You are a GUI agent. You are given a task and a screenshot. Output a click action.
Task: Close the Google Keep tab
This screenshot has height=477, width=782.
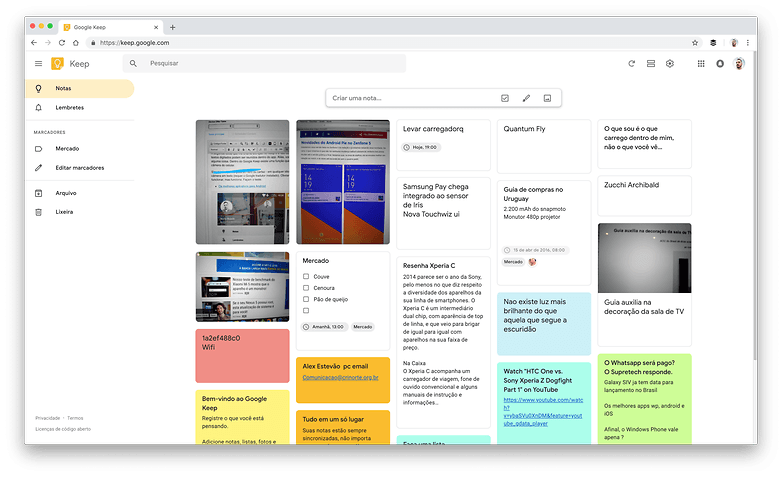[x=156, y=27]
